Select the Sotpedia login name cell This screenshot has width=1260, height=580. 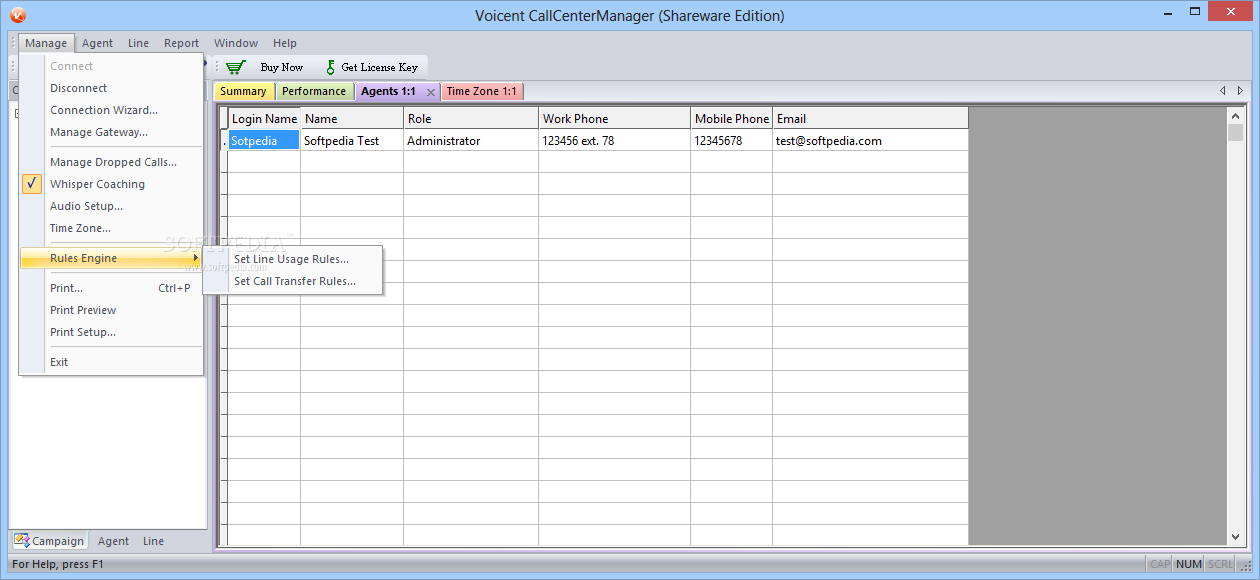pyautogui.click(x=264, y=141)
